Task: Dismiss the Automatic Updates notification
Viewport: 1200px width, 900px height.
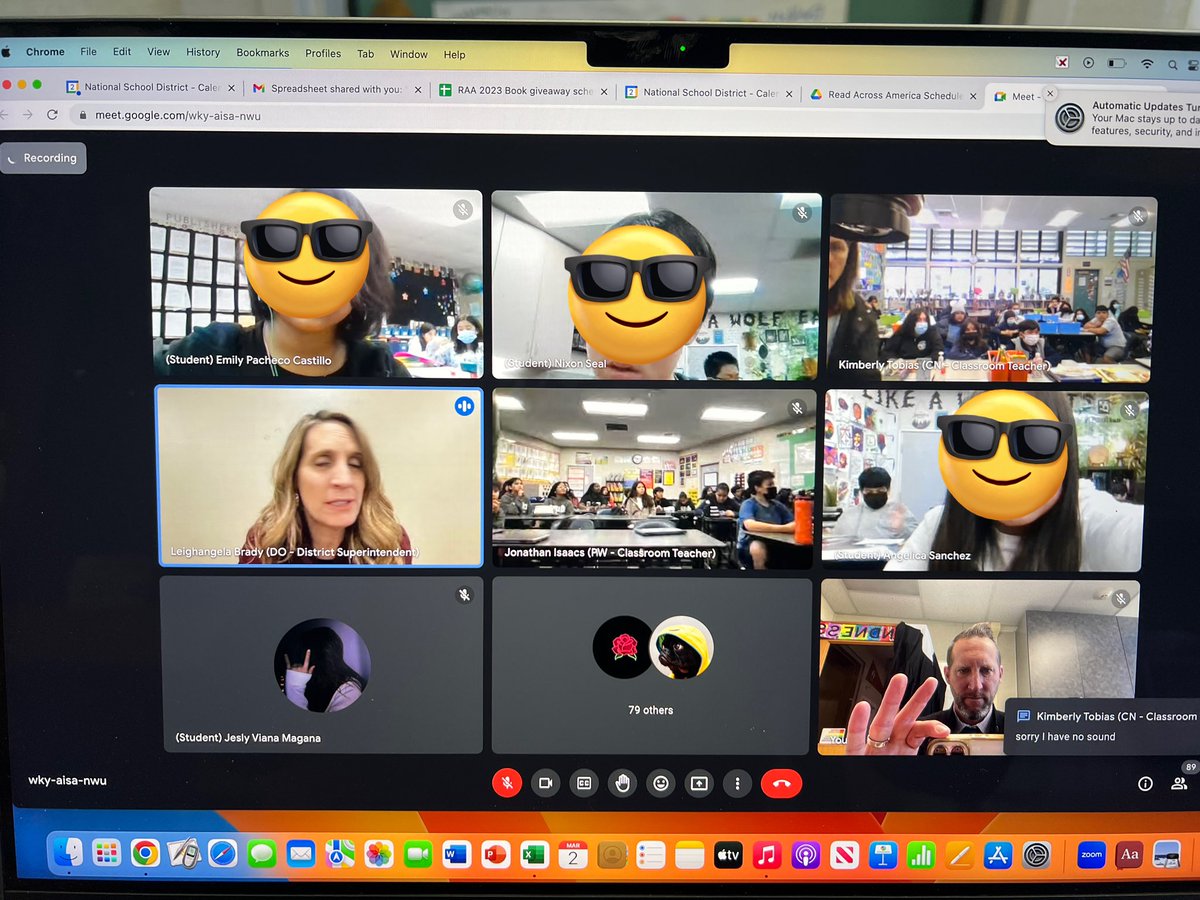Action: pos(1050,93)
